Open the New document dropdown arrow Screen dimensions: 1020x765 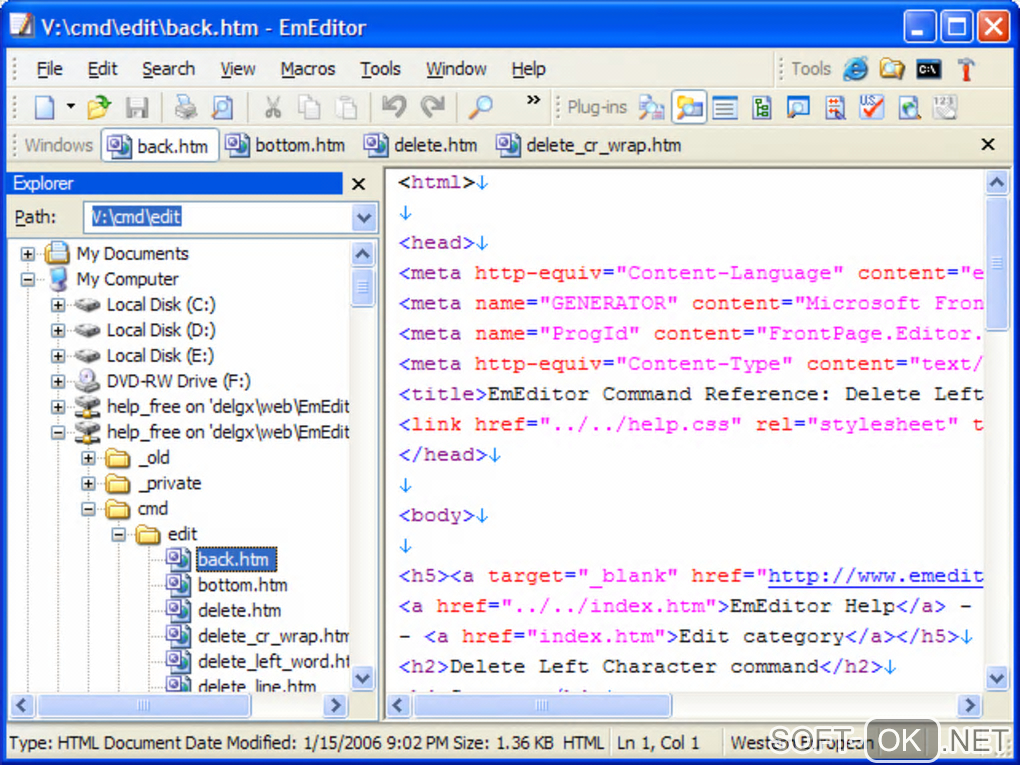(70, 107)
